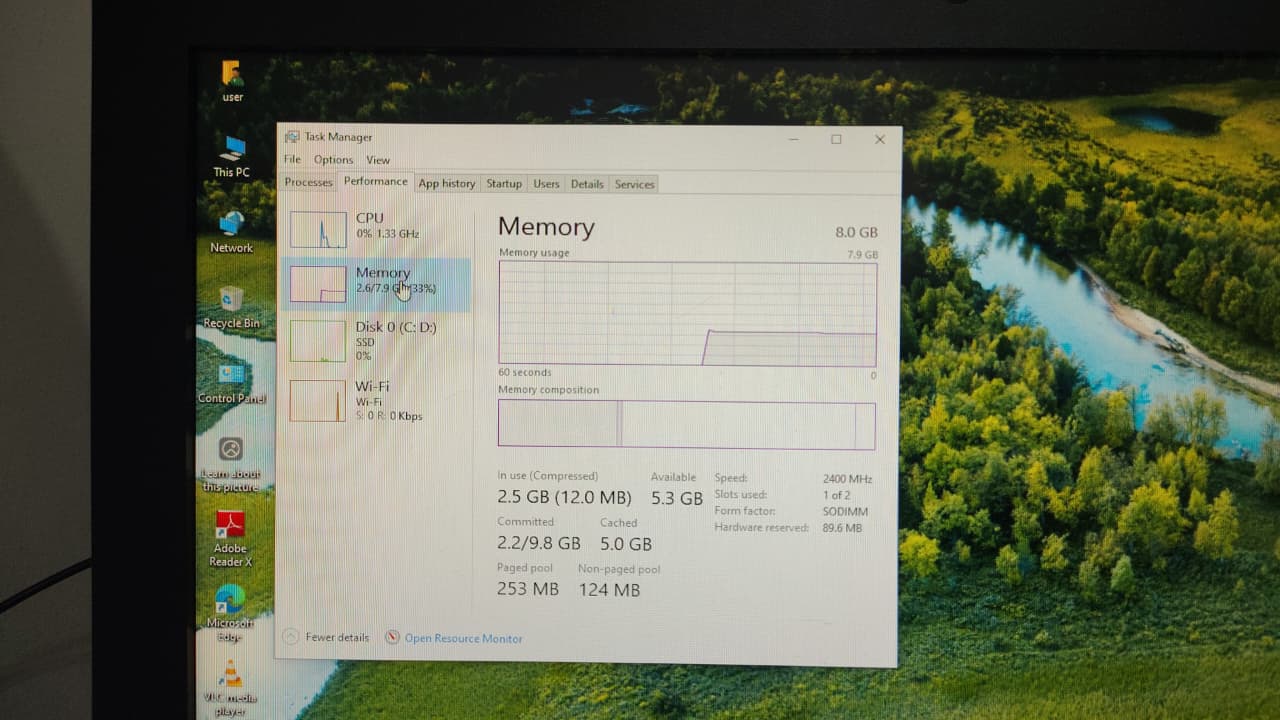
Task: Click Learn about this picture icon
Action: tap(231, 450)
